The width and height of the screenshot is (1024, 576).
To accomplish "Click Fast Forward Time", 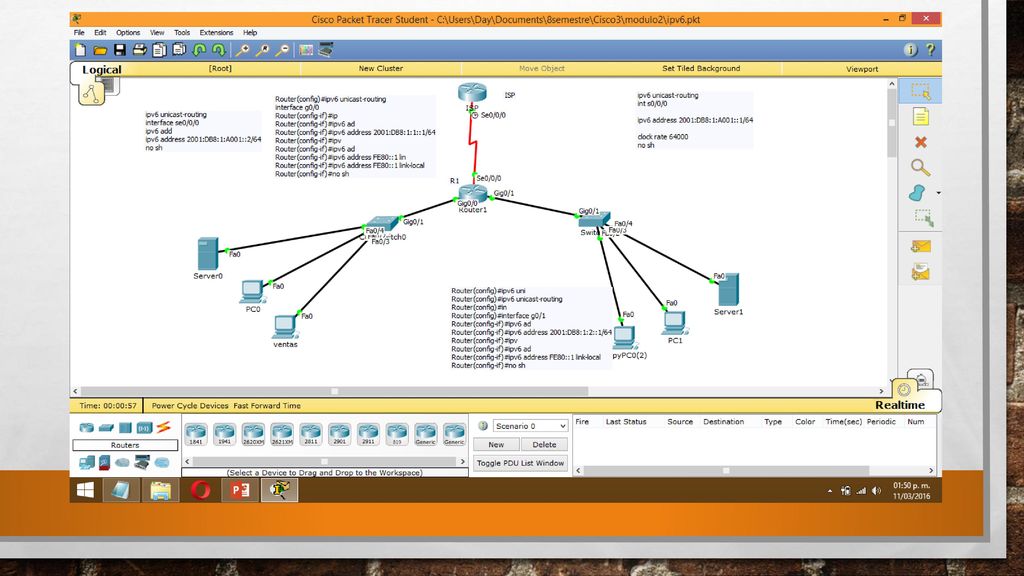I will point(267,406).
